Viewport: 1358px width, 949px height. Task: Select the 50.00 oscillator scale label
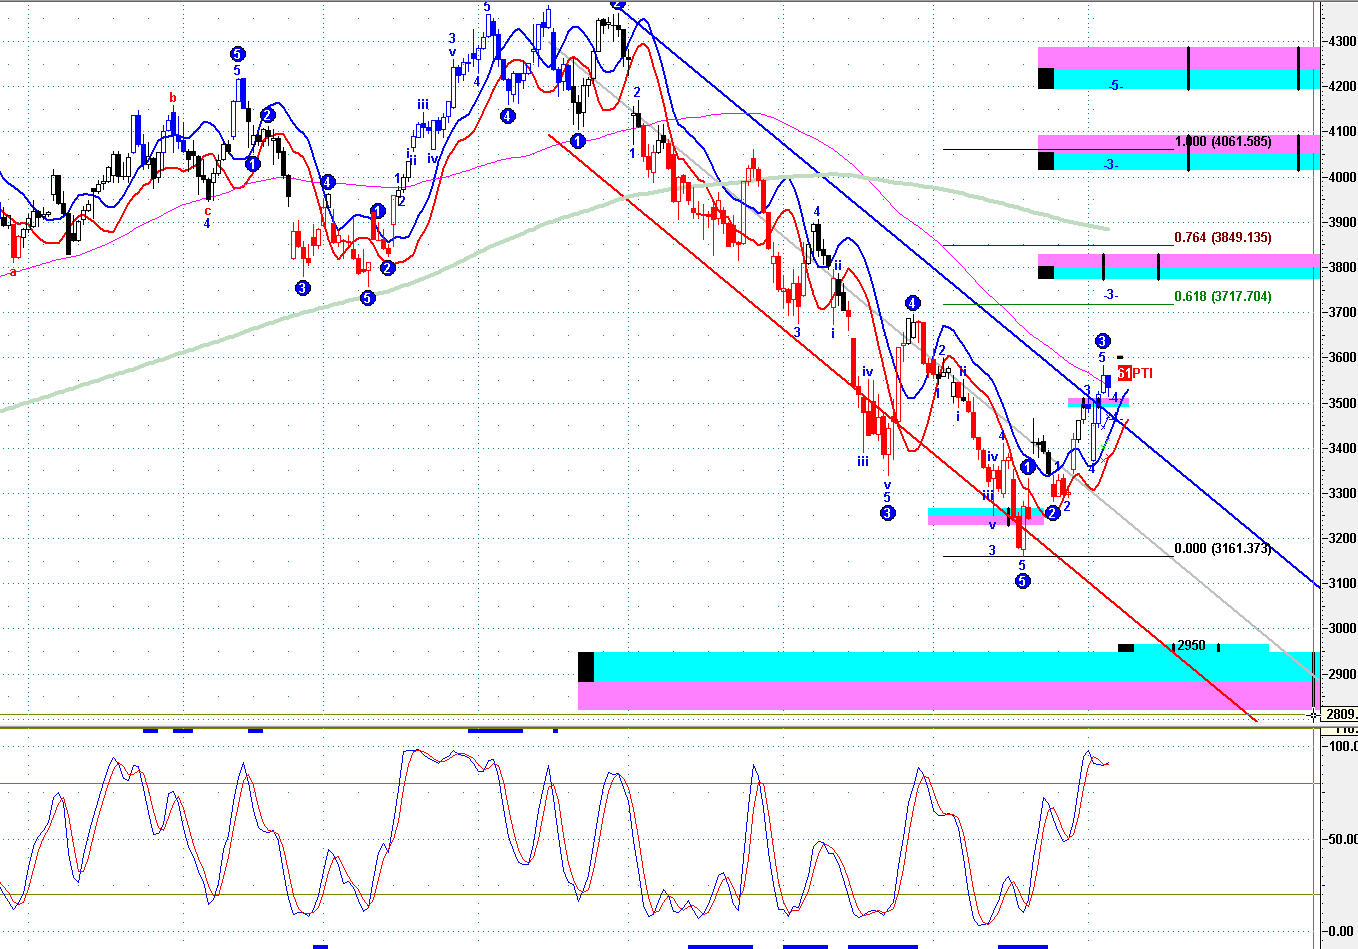click(x=1342, y=839)
